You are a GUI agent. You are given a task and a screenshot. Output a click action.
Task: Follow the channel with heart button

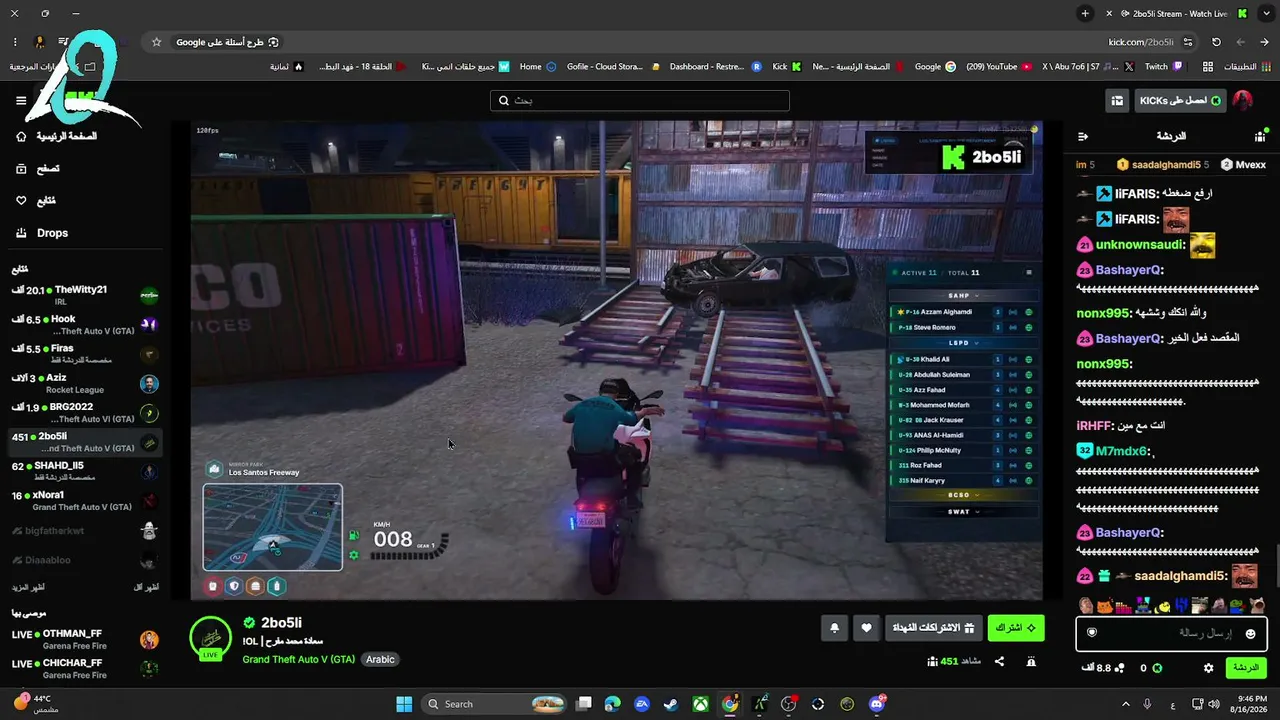tap(866, 628)
